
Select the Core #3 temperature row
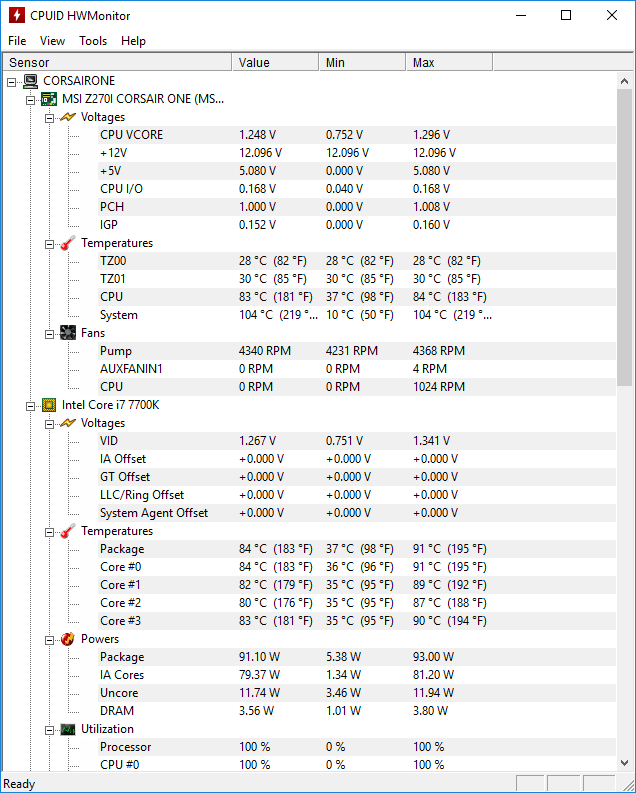[357, 621]
